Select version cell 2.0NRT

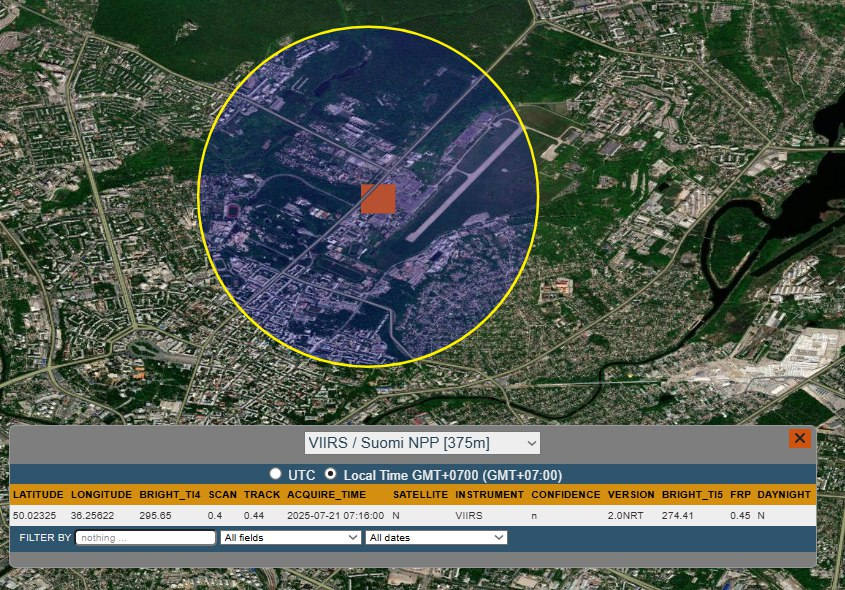[626, 516]
